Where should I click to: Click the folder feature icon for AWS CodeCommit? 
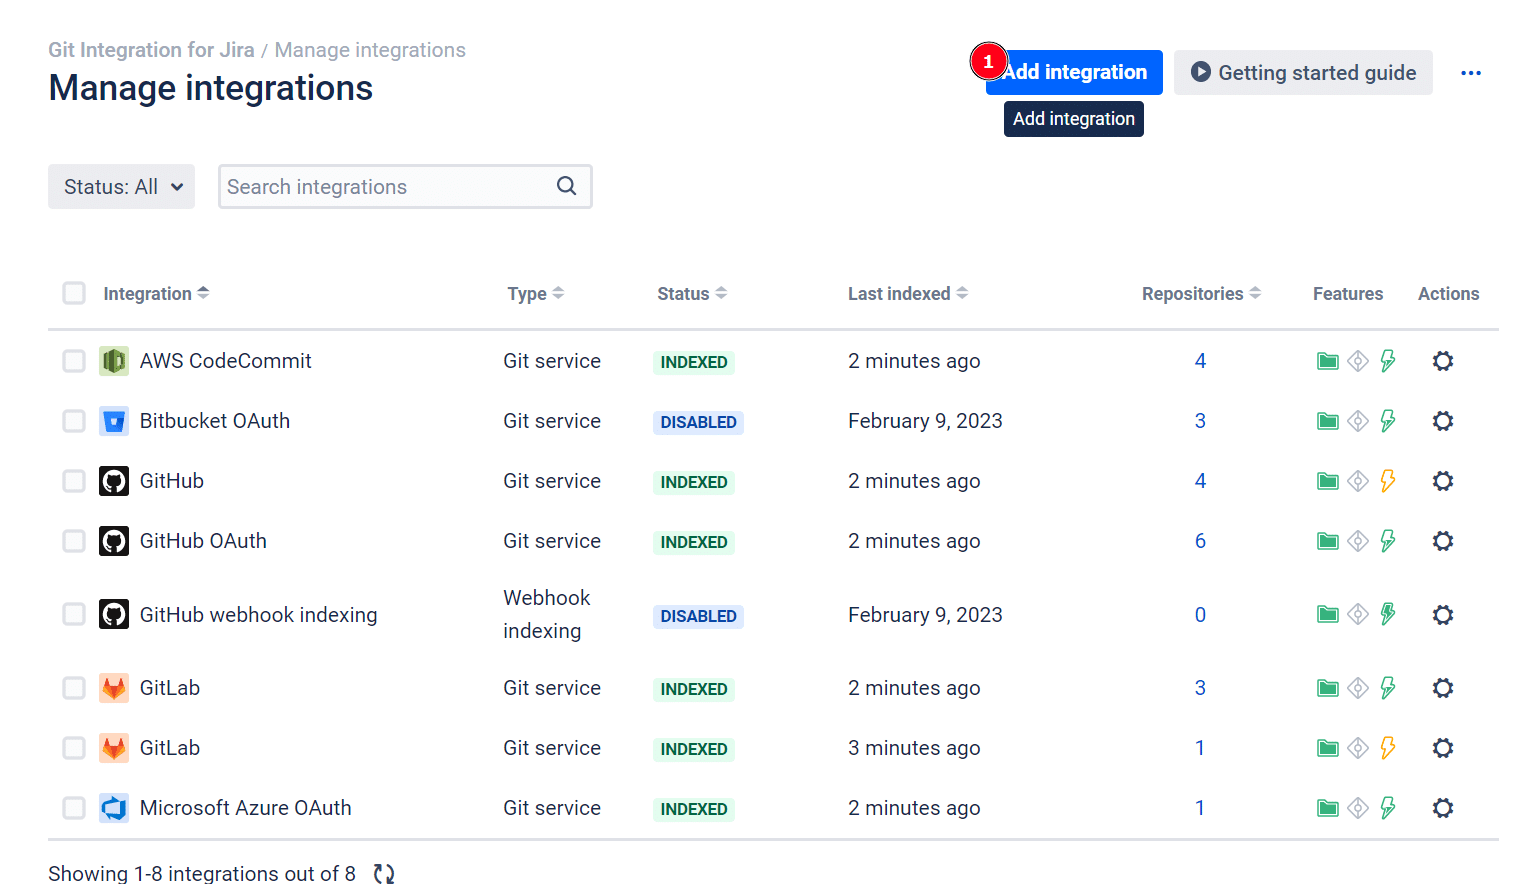[x=1328, y=361]
